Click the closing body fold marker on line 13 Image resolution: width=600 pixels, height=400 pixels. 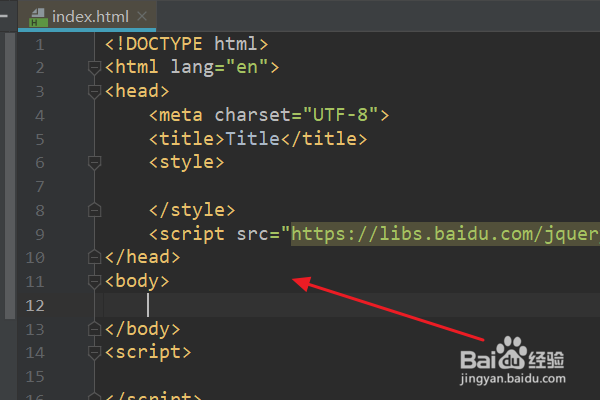click(94, 329)
